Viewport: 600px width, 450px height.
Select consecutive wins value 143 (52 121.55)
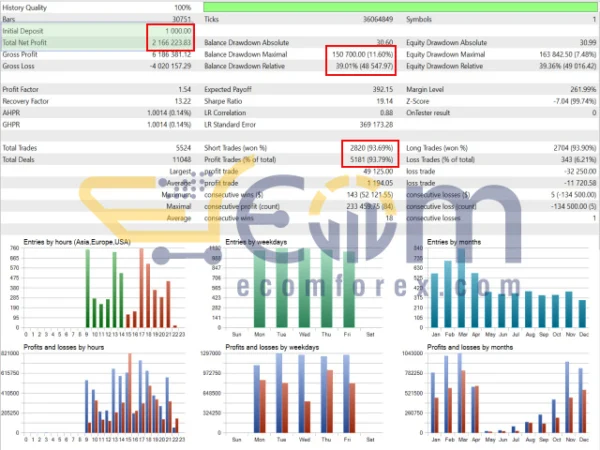click(370, 195)
